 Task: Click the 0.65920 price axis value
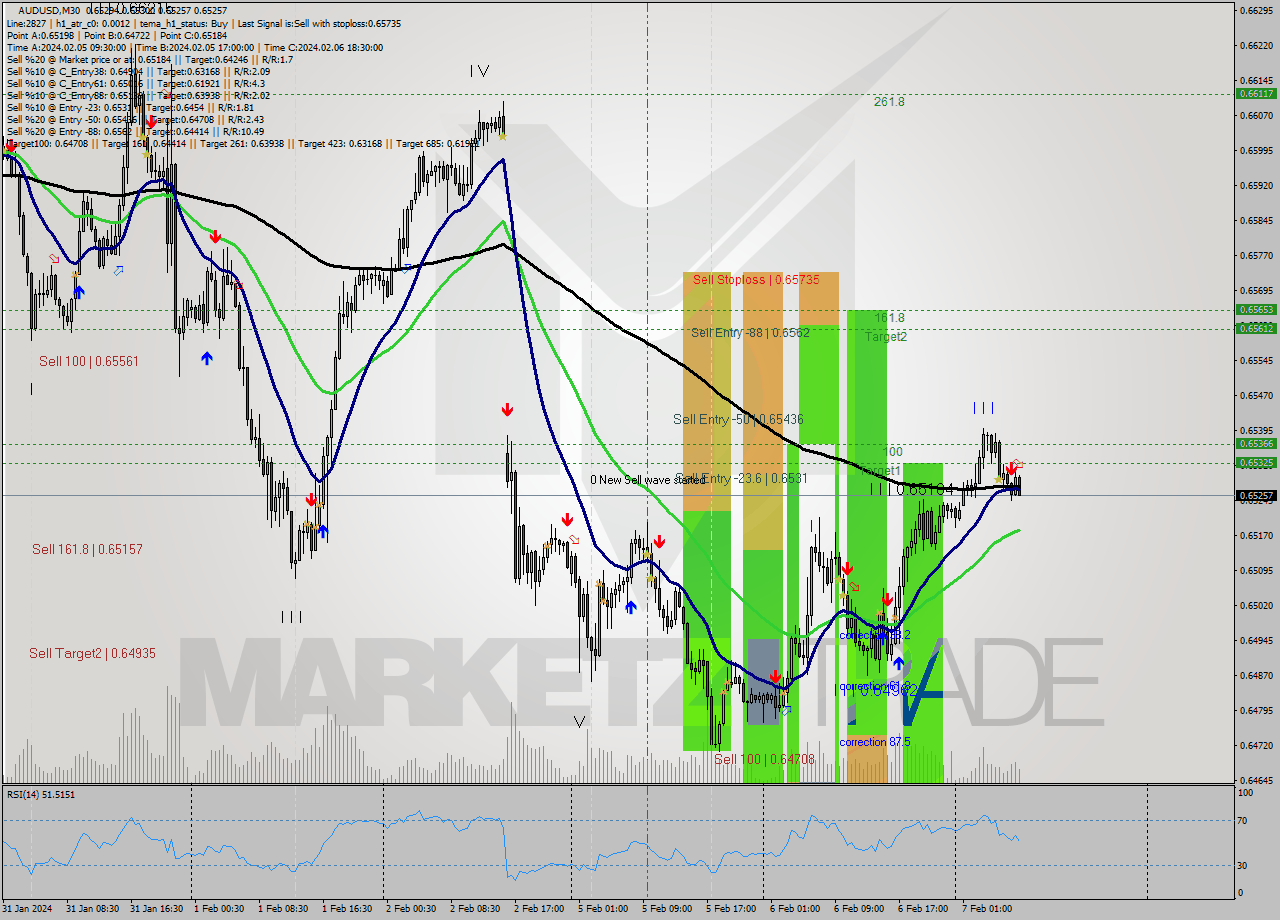pos(1256,185)
